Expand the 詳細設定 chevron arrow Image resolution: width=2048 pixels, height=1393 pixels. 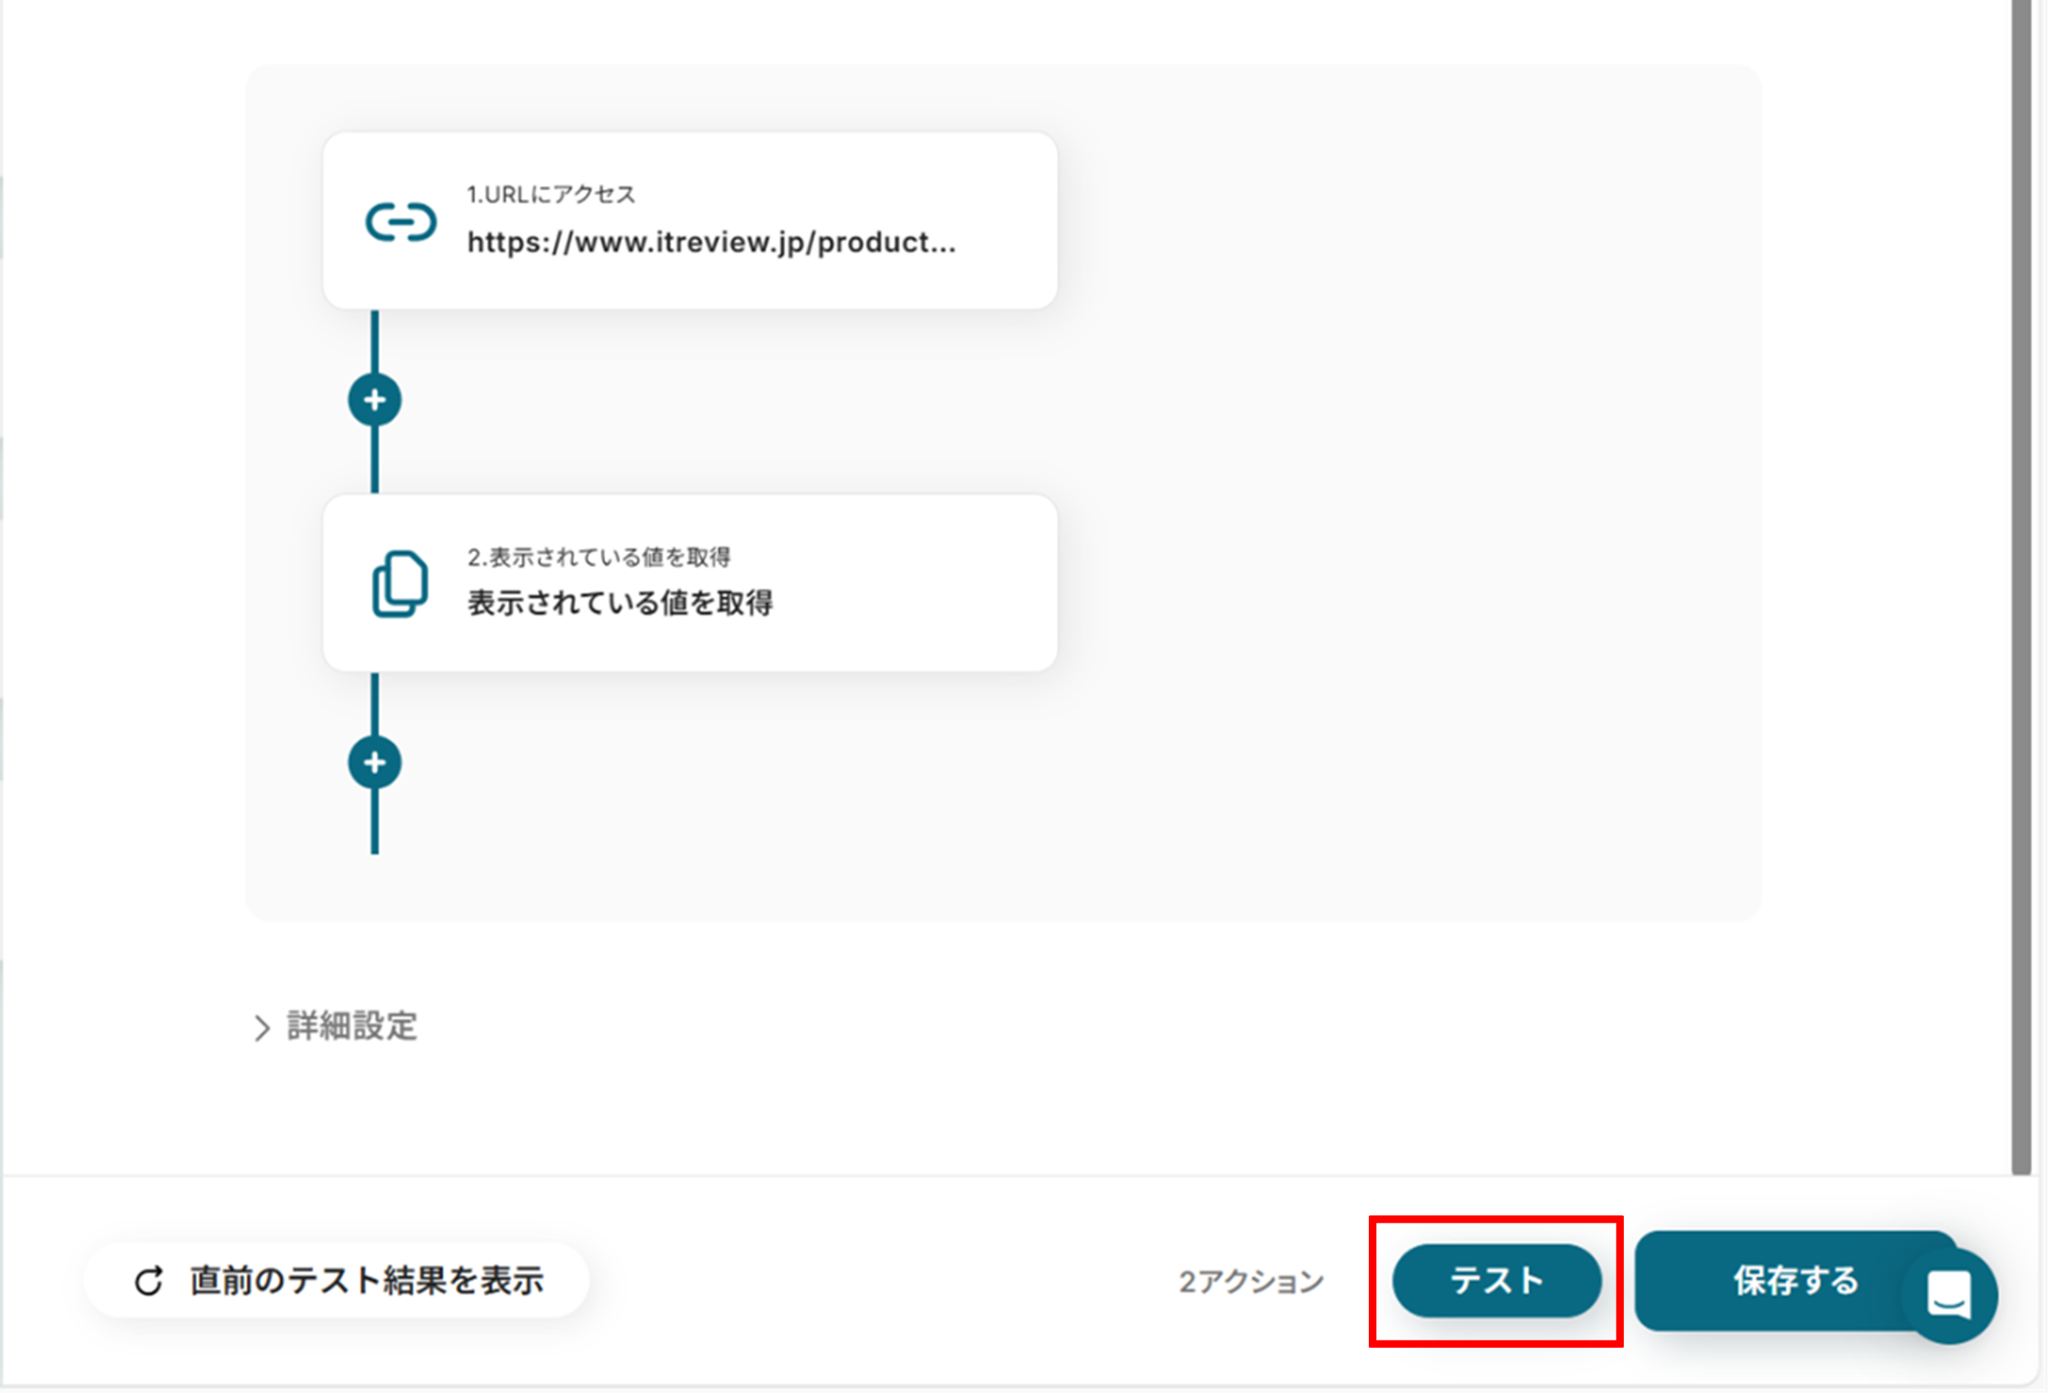coord(262,1028)
